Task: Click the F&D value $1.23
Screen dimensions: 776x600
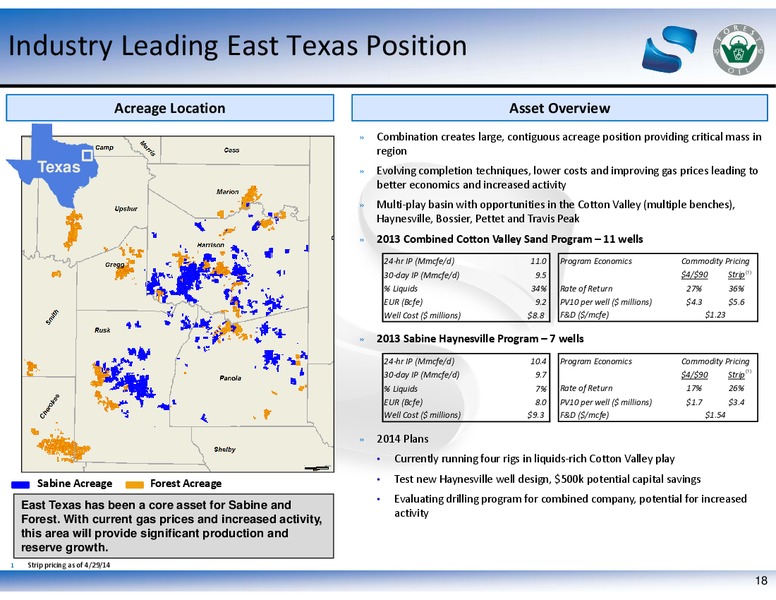Action: point(715,315)
